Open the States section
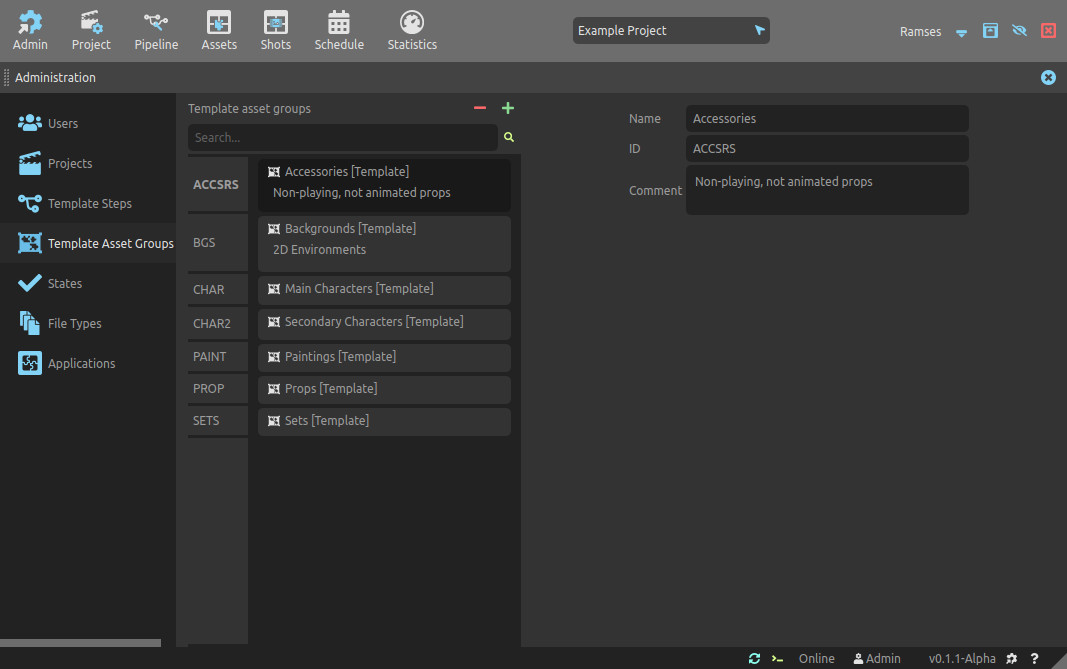The width and height of the screenshot is (1067, 669). coord(88,283)
